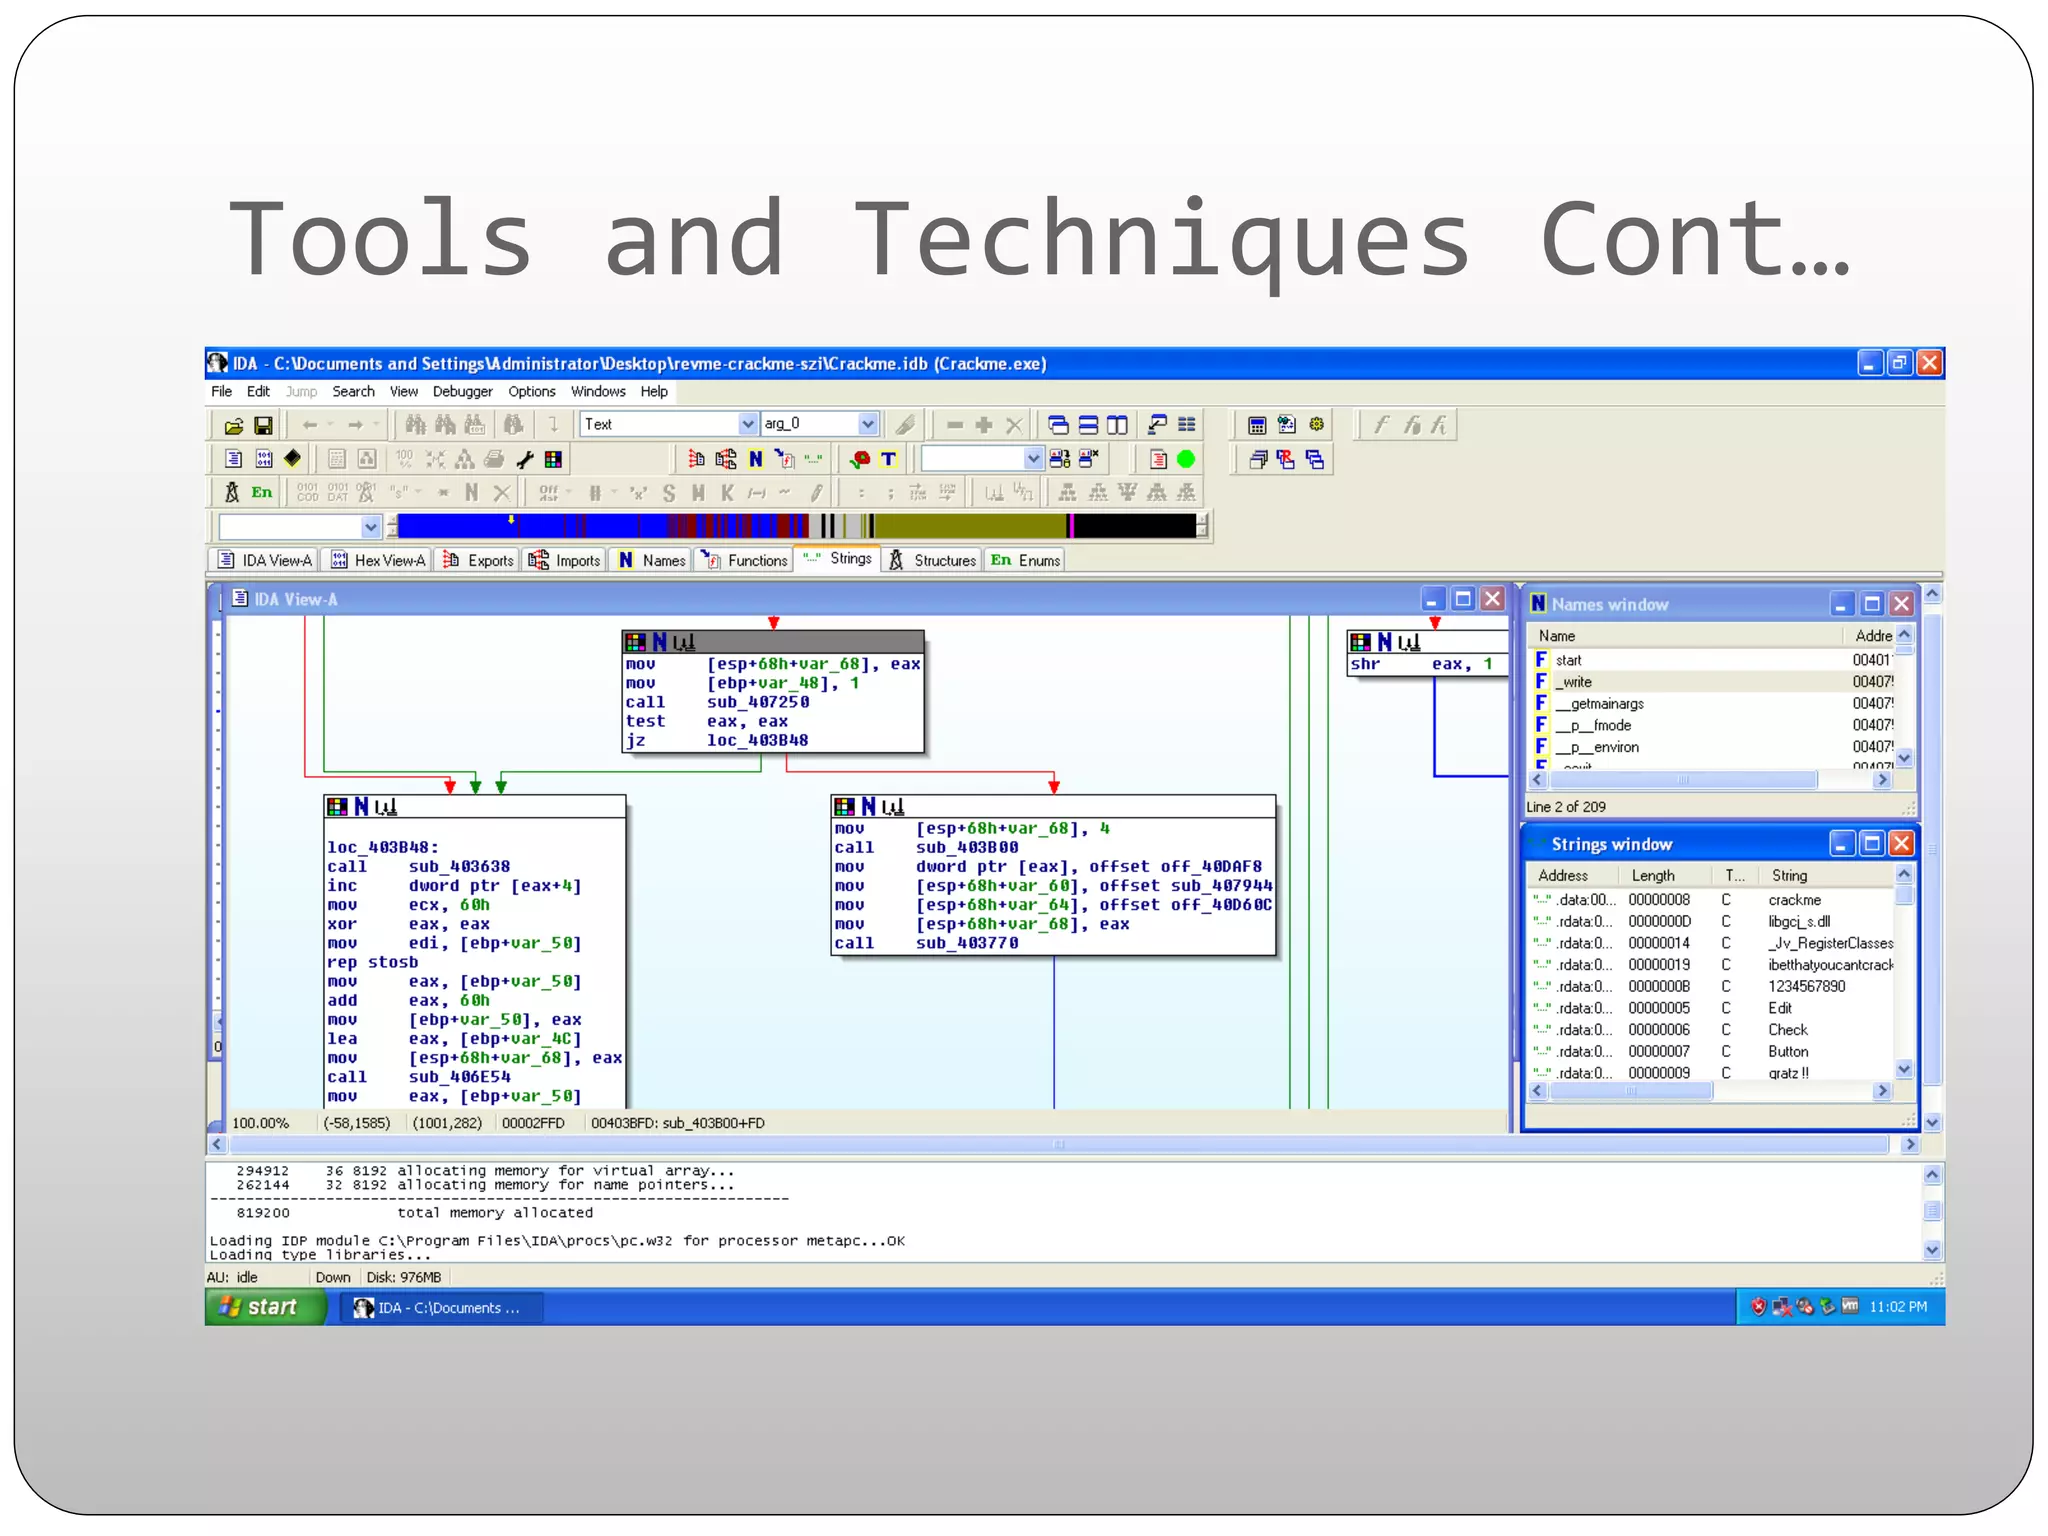The width and height of the screenshot is (2048, 1536).
Task: Select '_write' in the Names window
Action: (1711, 682)
